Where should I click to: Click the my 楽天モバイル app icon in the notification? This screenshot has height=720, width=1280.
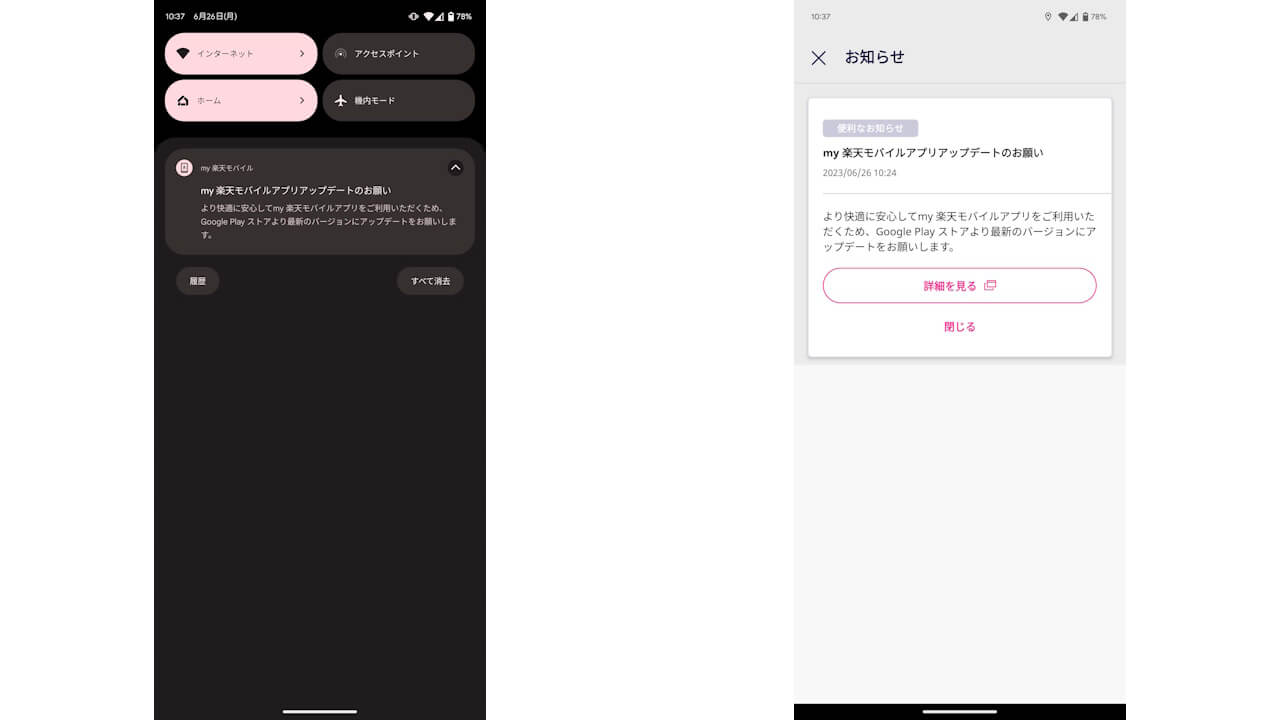coord(184,167)
